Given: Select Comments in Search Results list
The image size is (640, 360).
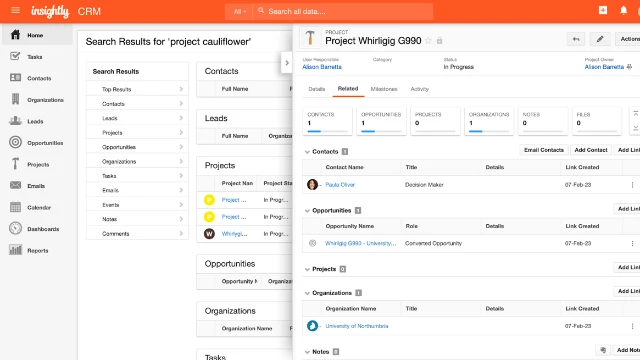Looking at the screenshot, I should (137, 234).
